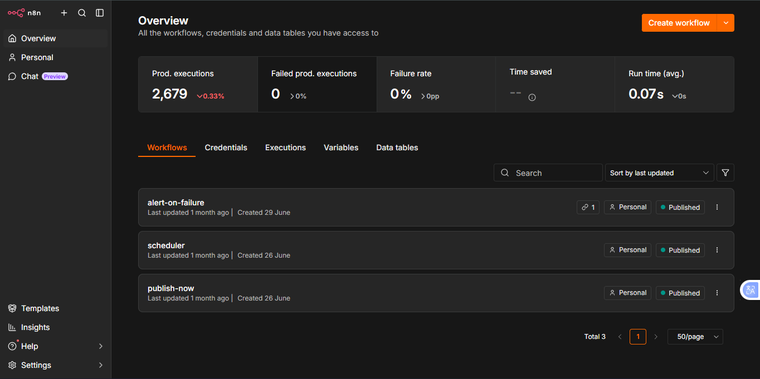The width and height of the screenshot is (760, 379).
Task: Select the Prod. executions stat card
Action: (x=198, y=84)
